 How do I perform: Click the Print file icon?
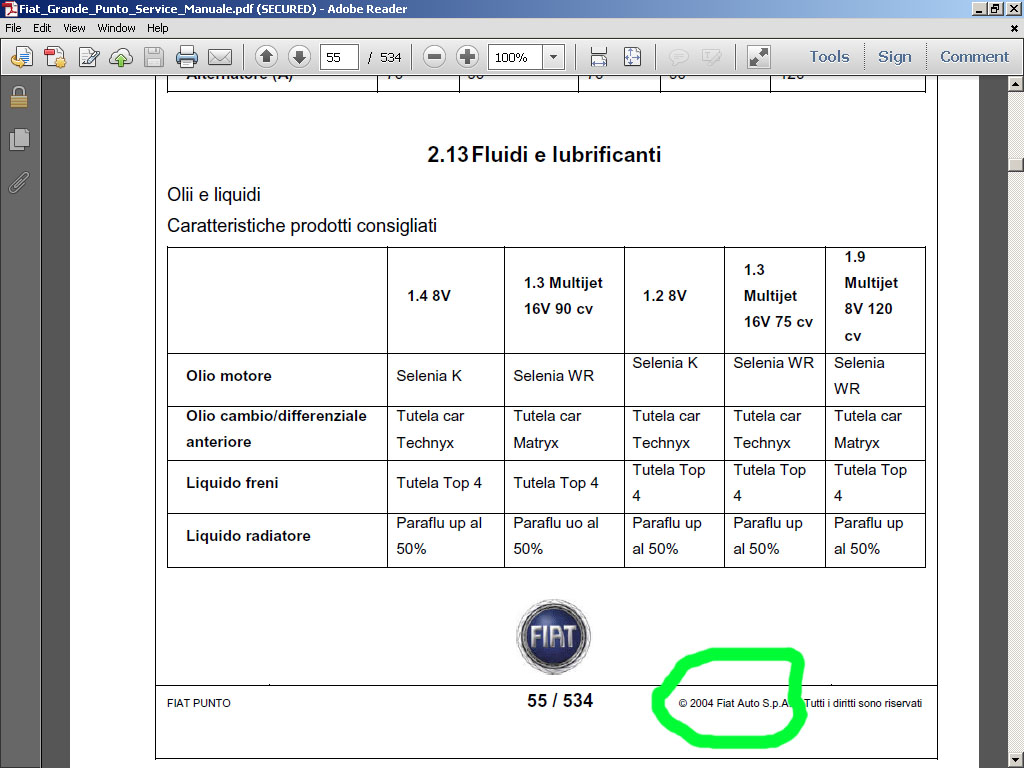tap(186, 57)
